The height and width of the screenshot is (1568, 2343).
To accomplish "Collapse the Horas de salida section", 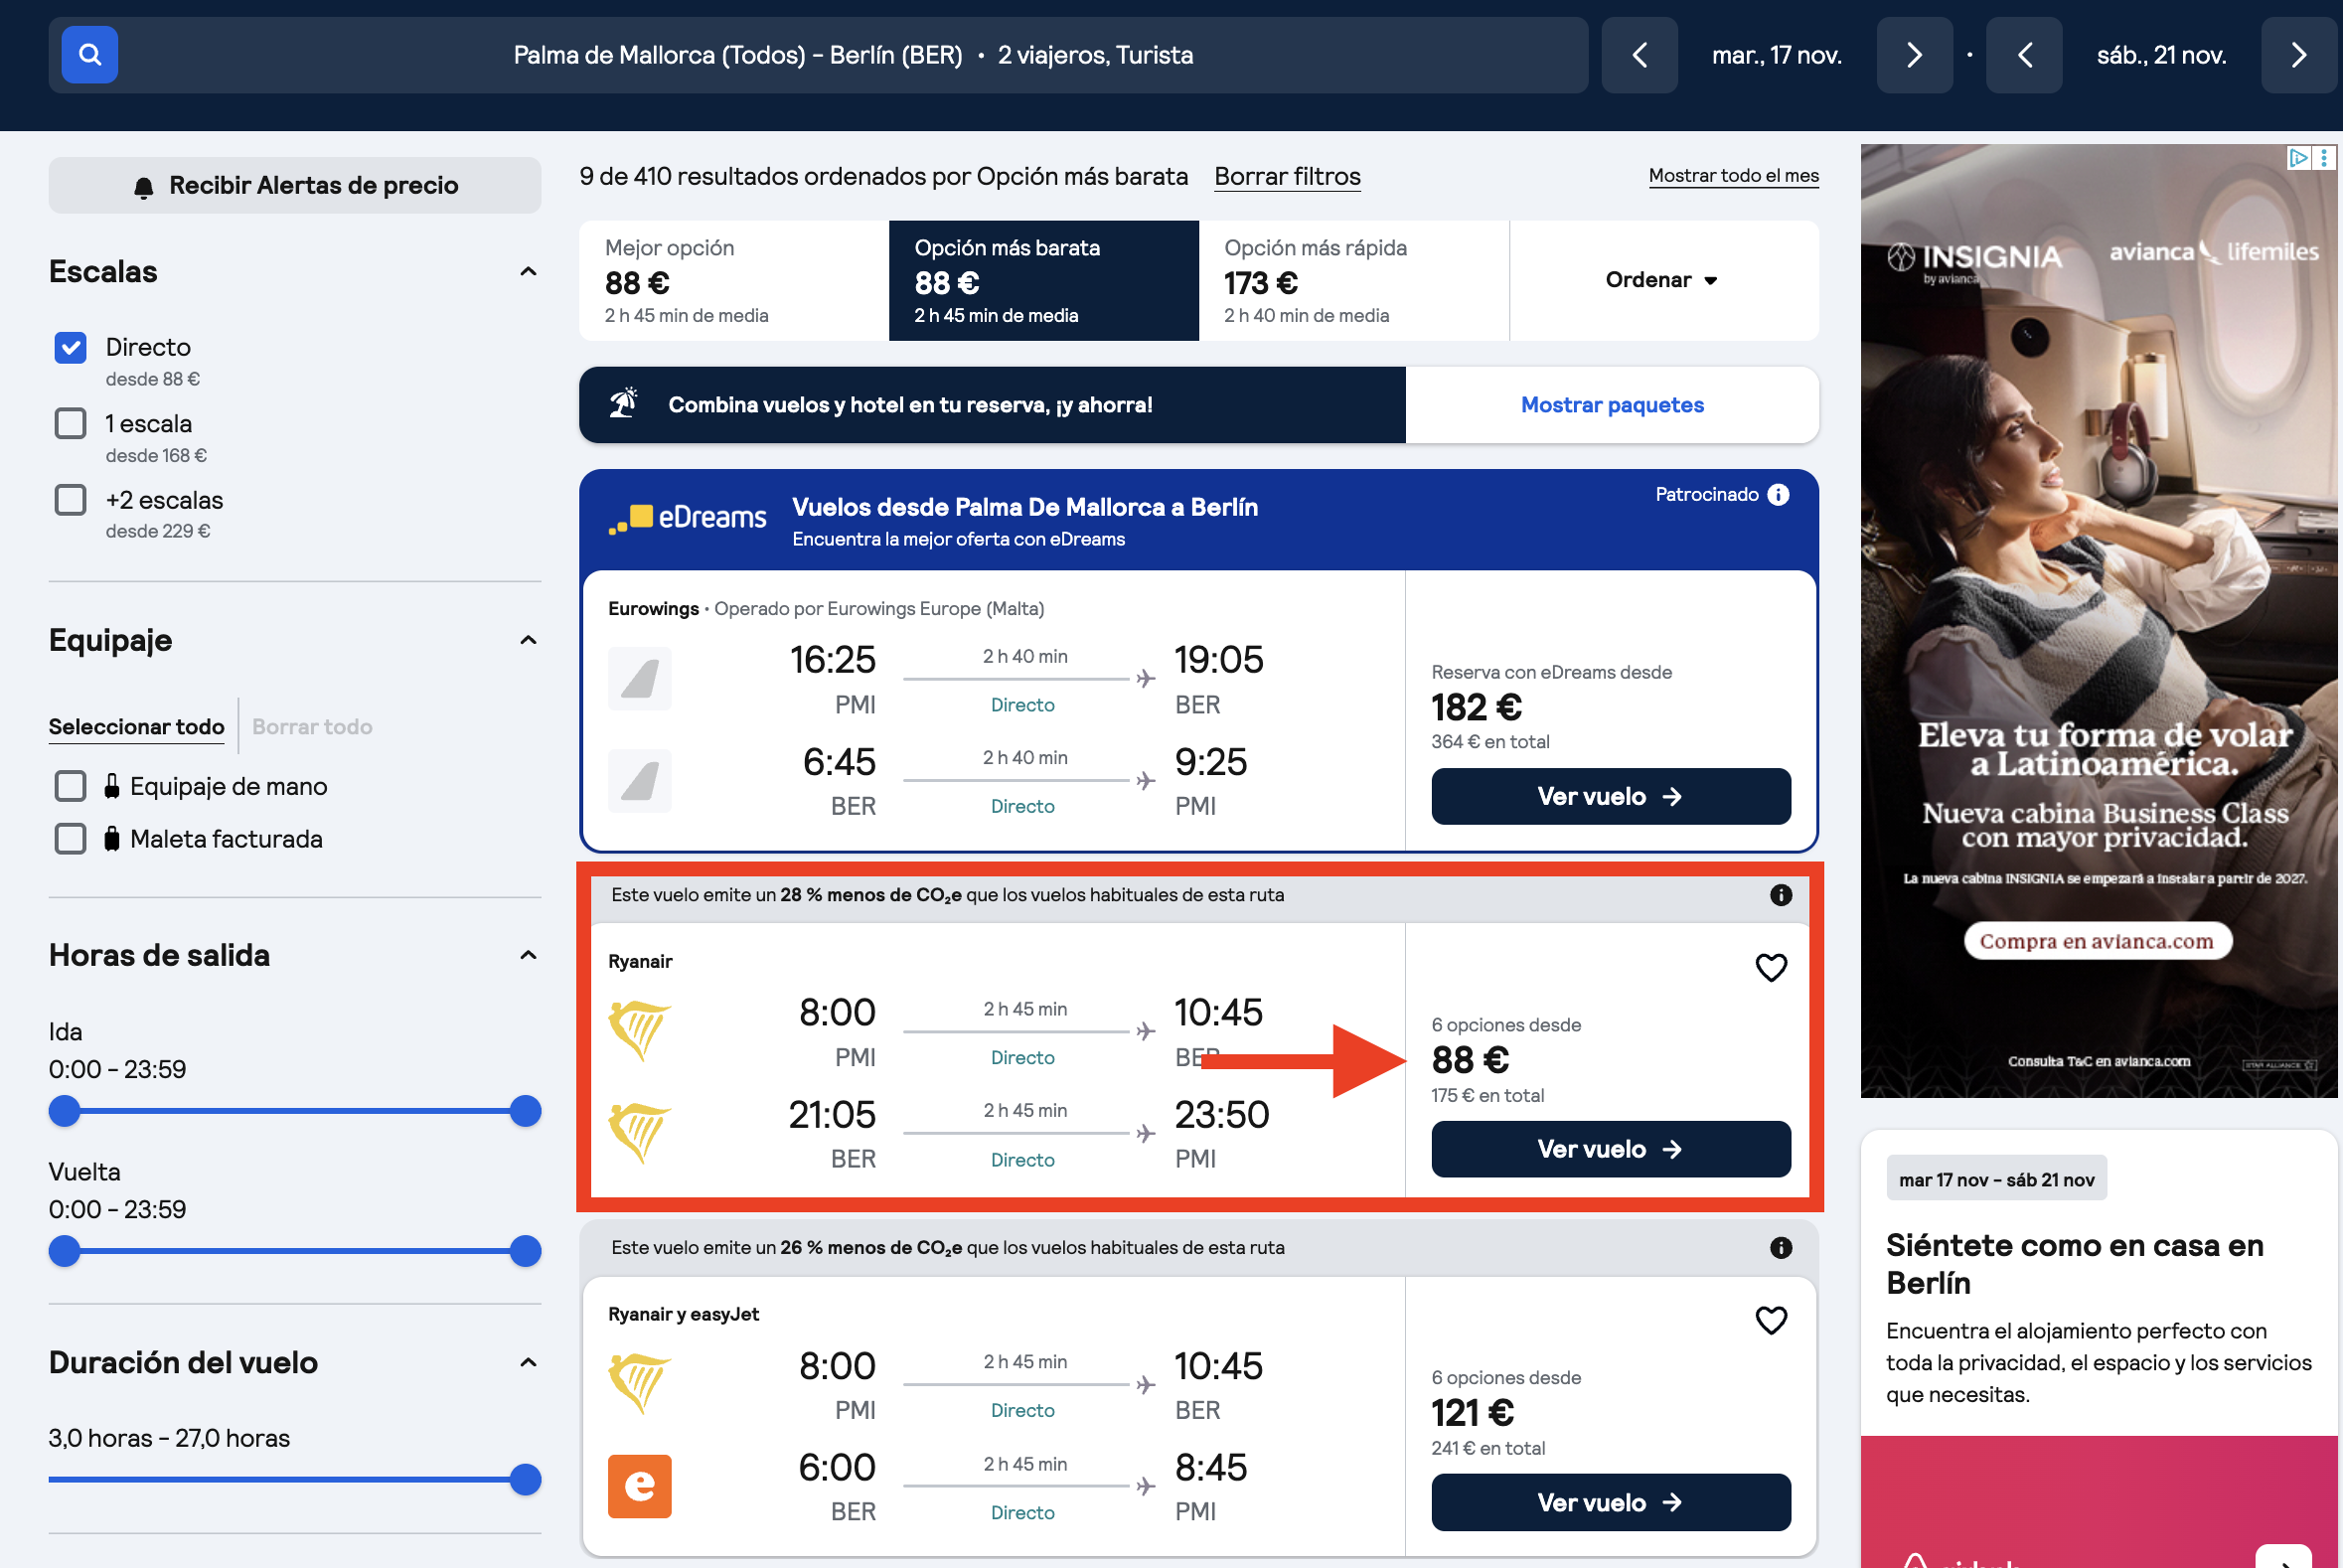I will click(528, 955).
